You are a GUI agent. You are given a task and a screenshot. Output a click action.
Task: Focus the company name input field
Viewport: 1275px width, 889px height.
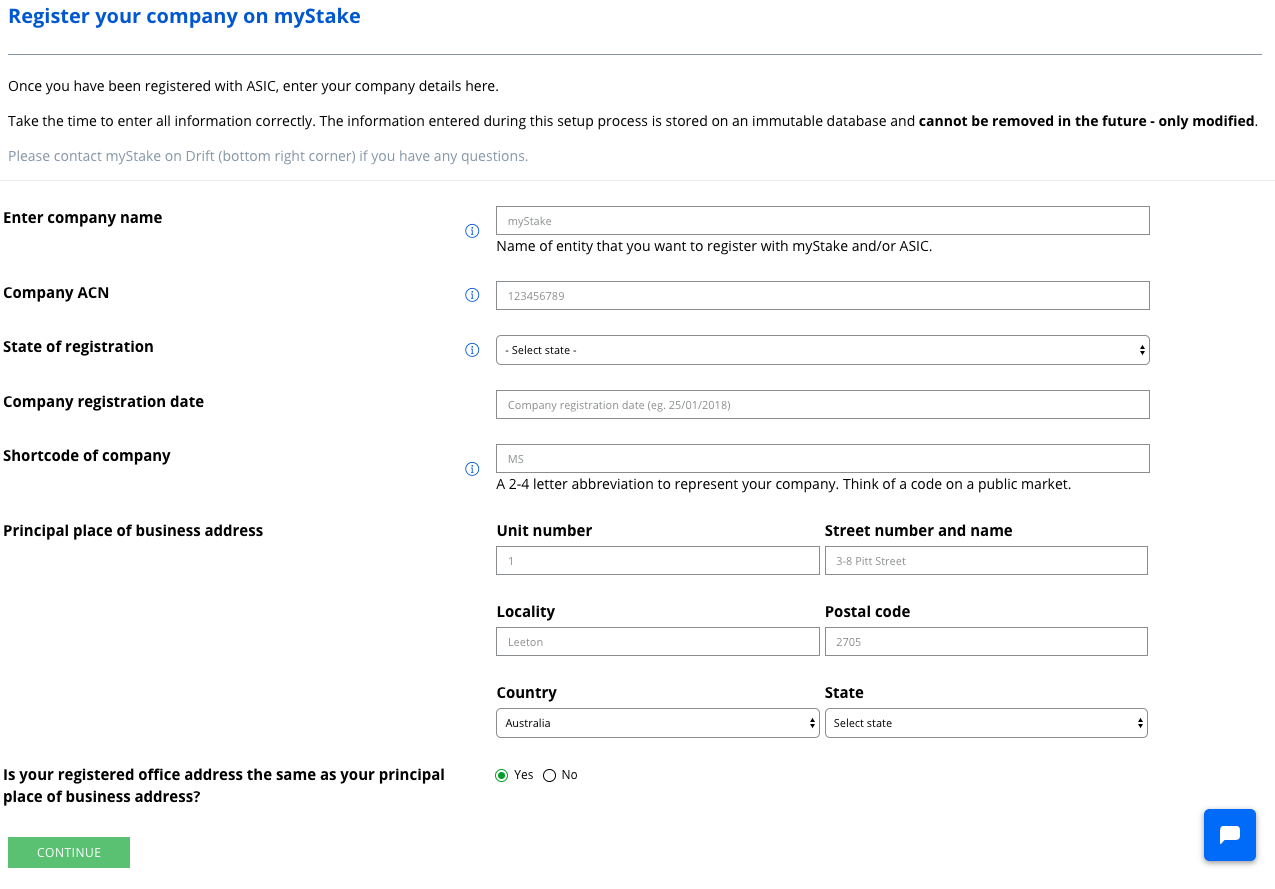[x=822, y=221]
